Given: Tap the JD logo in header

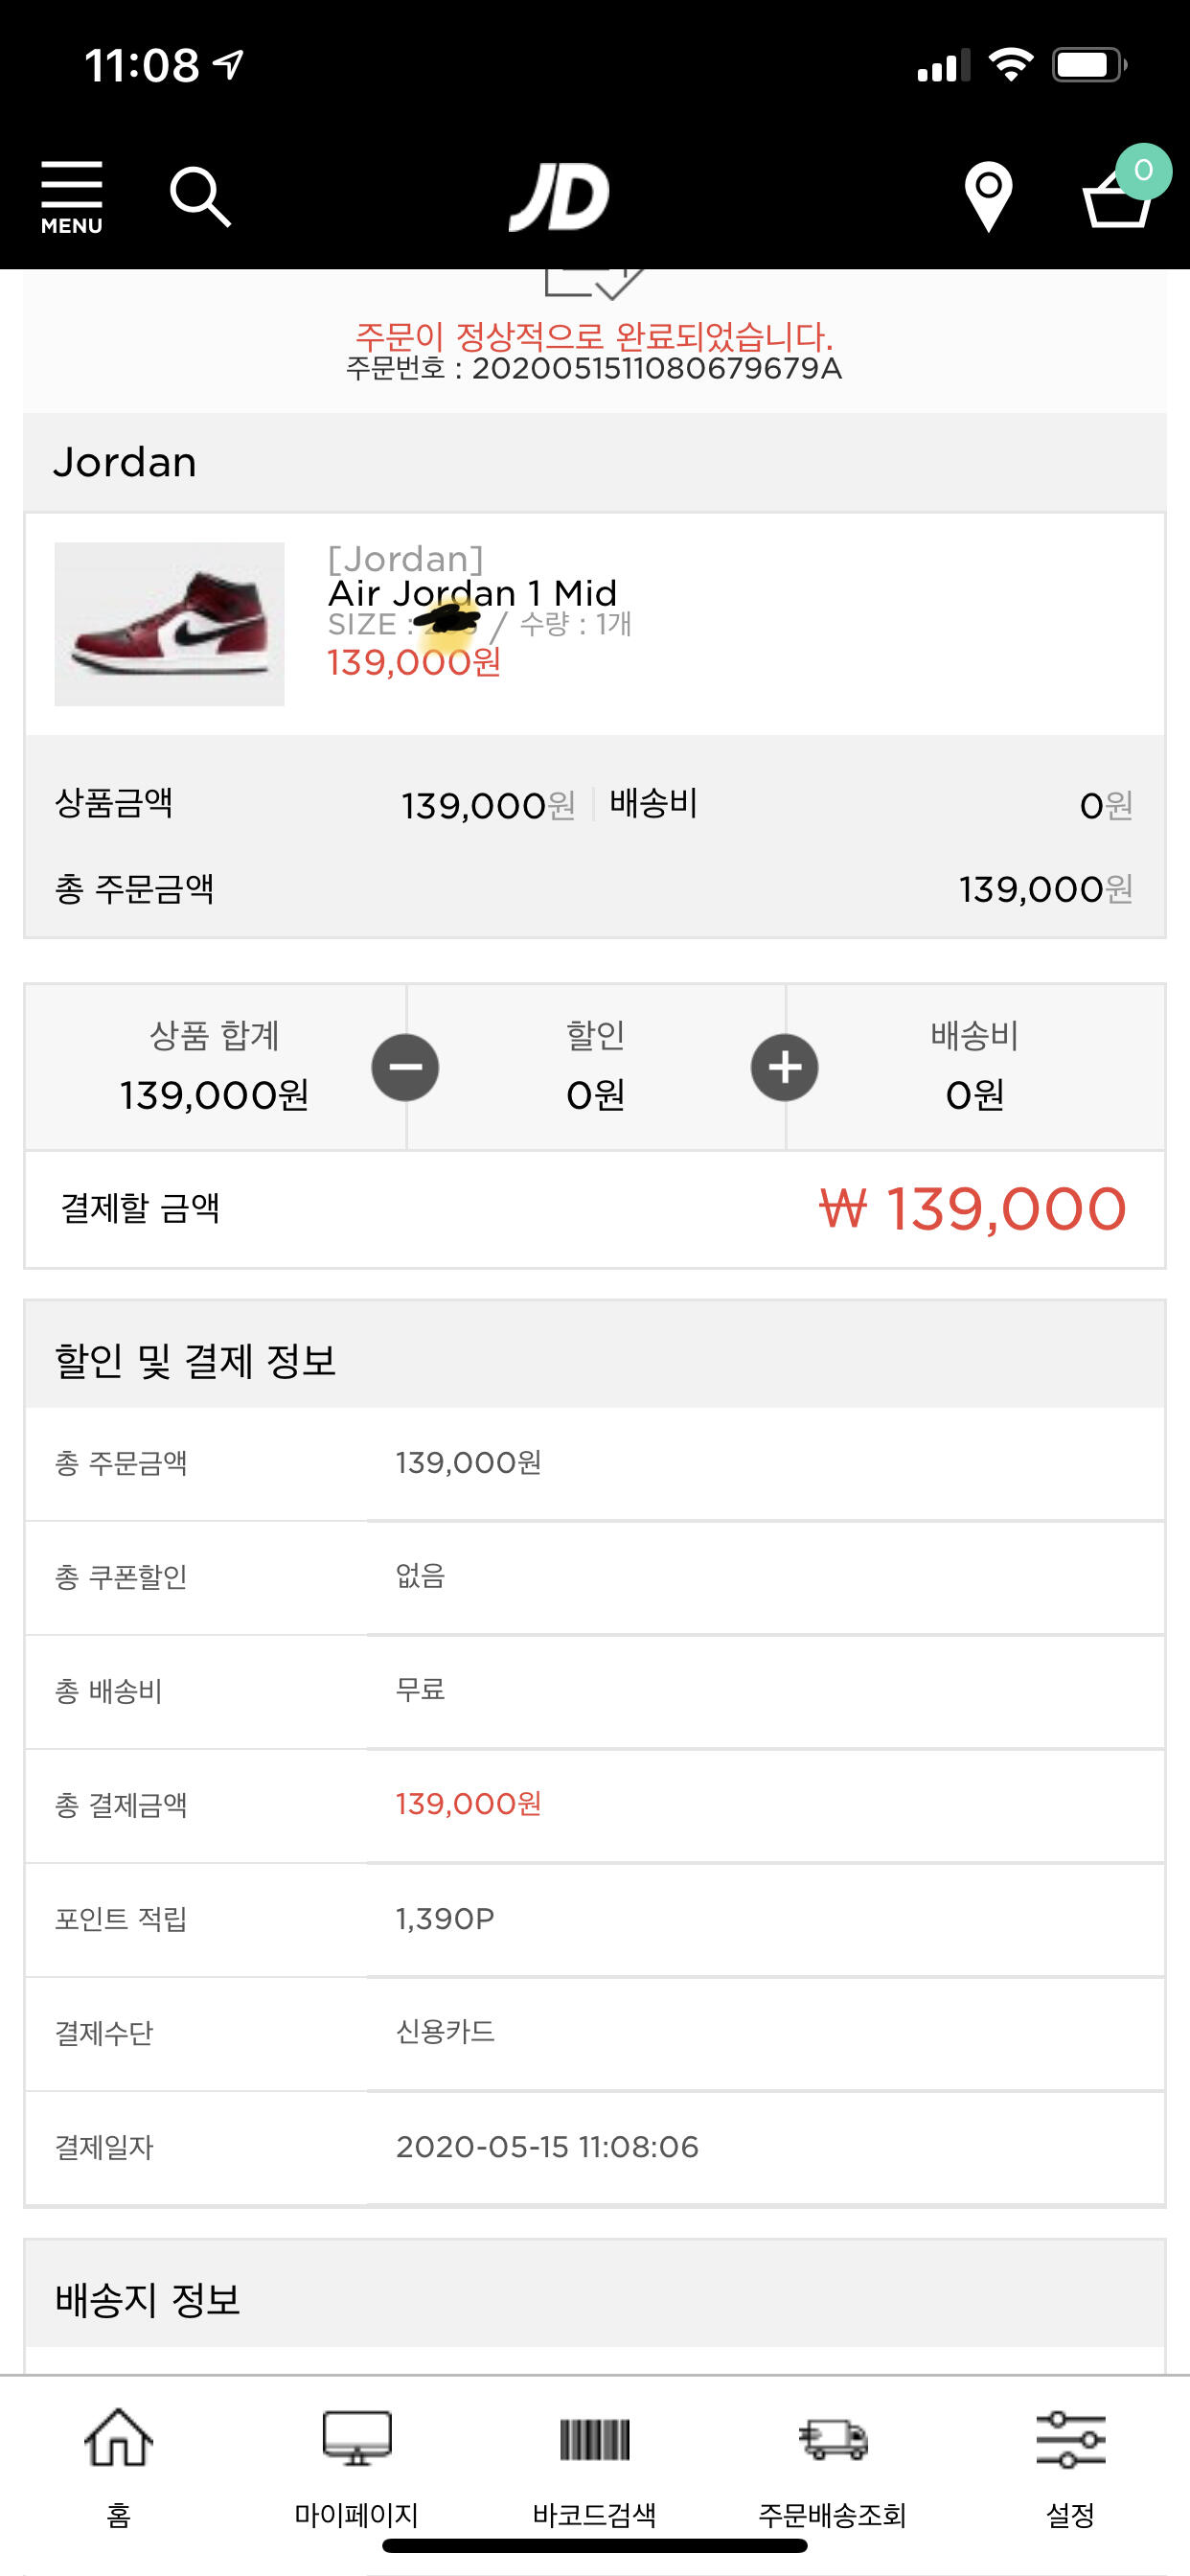Looking at the screenshot, I should (x=559, y=197).
